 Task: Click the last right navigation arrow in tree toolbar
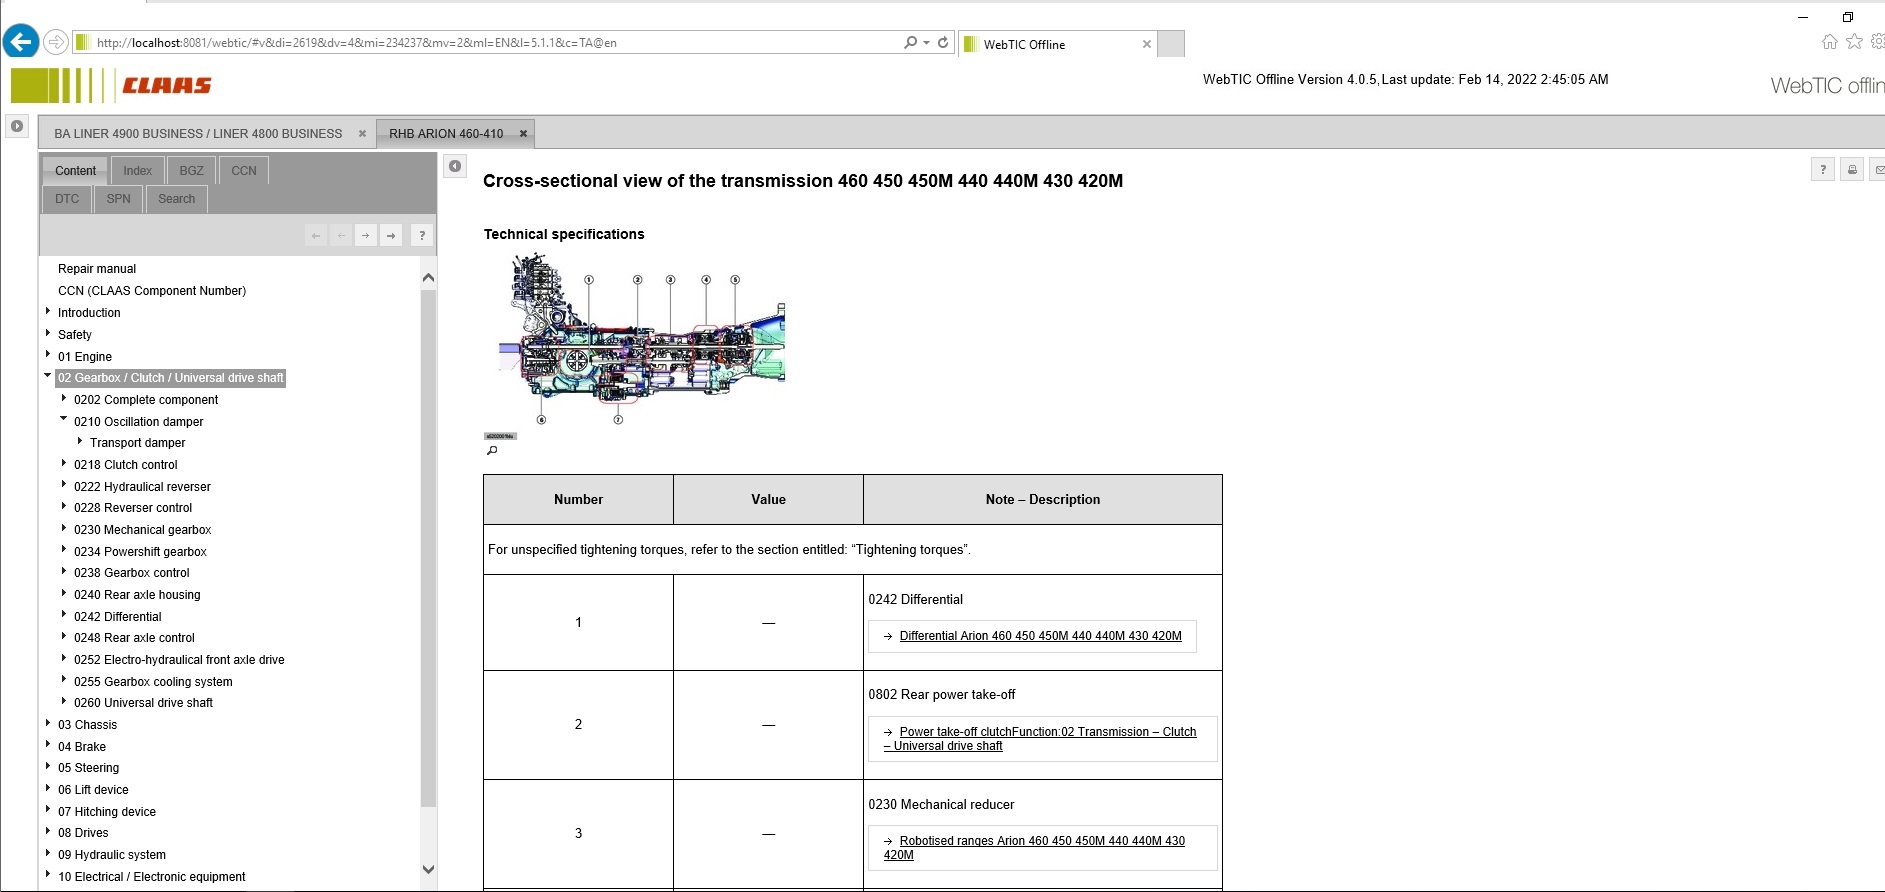point(391,236)
